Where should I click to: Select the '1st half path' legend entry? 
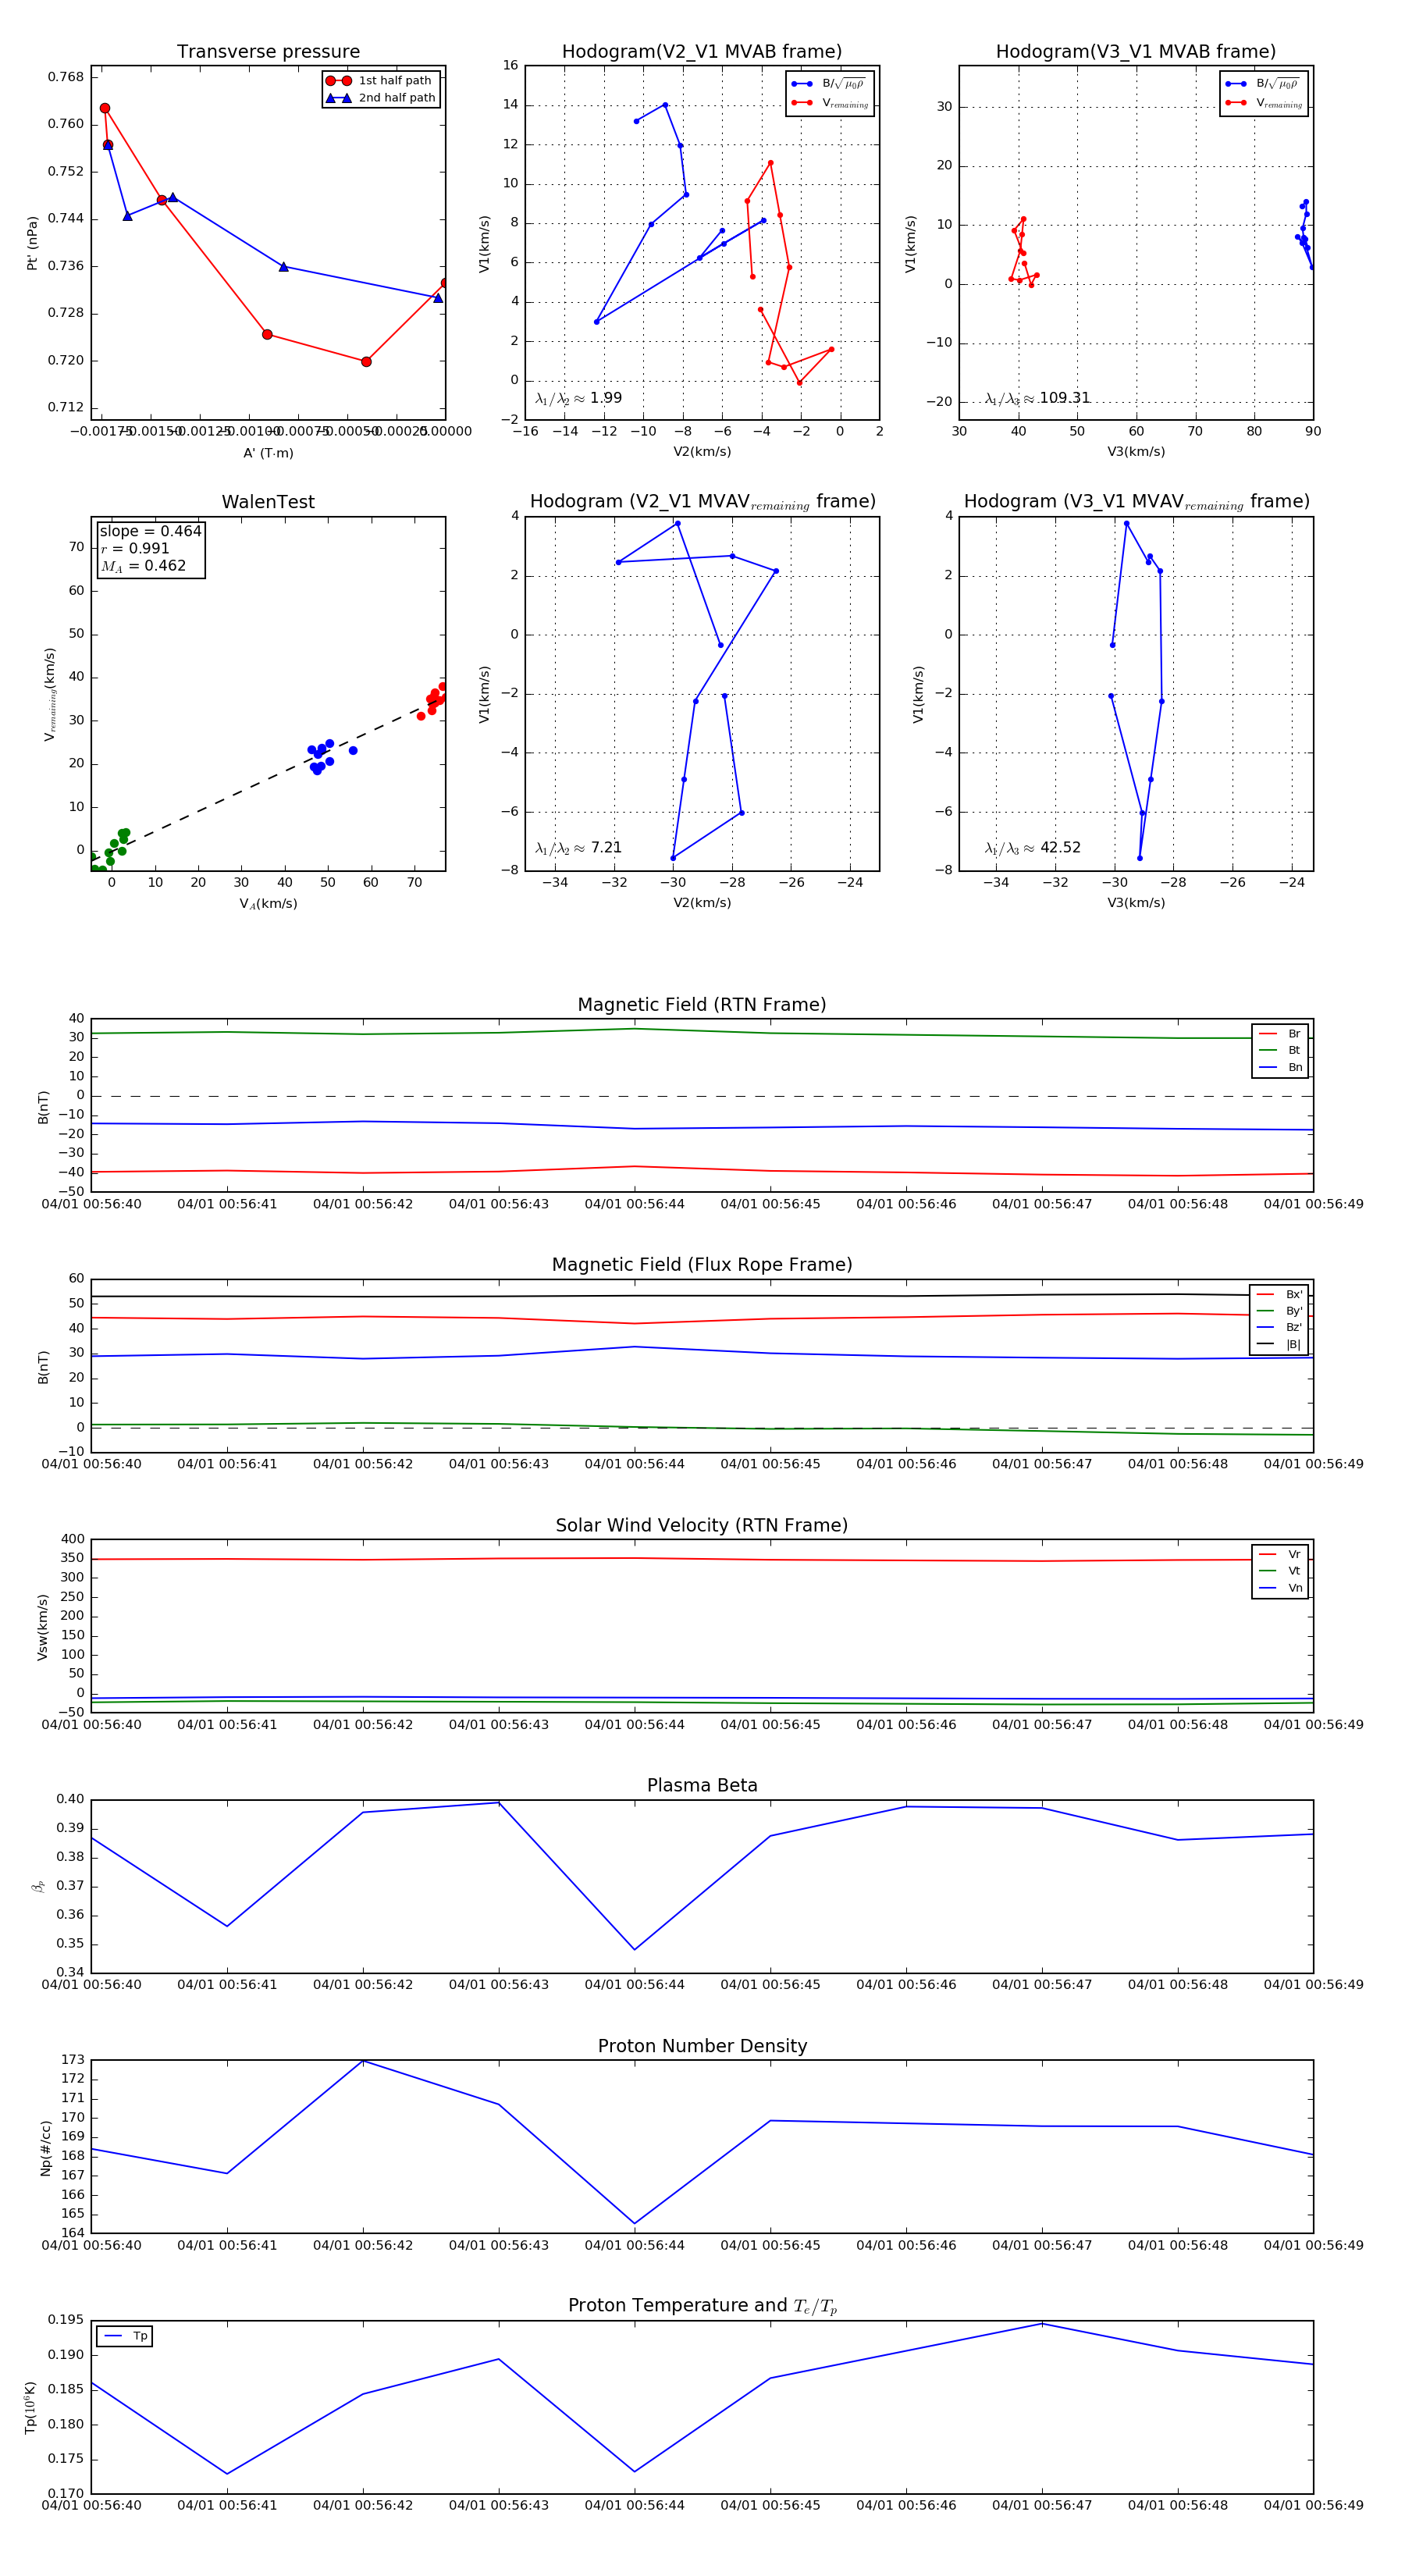tap(381, 81)
